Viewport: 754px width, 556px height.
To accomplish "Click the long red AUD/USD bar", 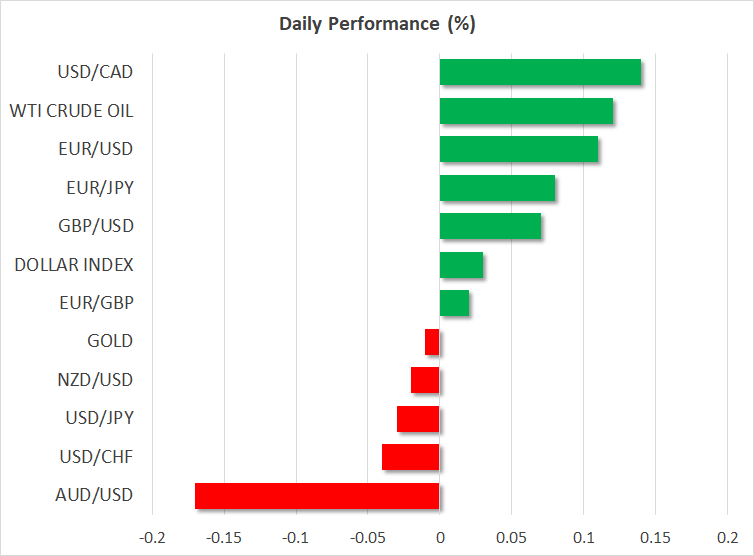I will click(x=317, y=496).
